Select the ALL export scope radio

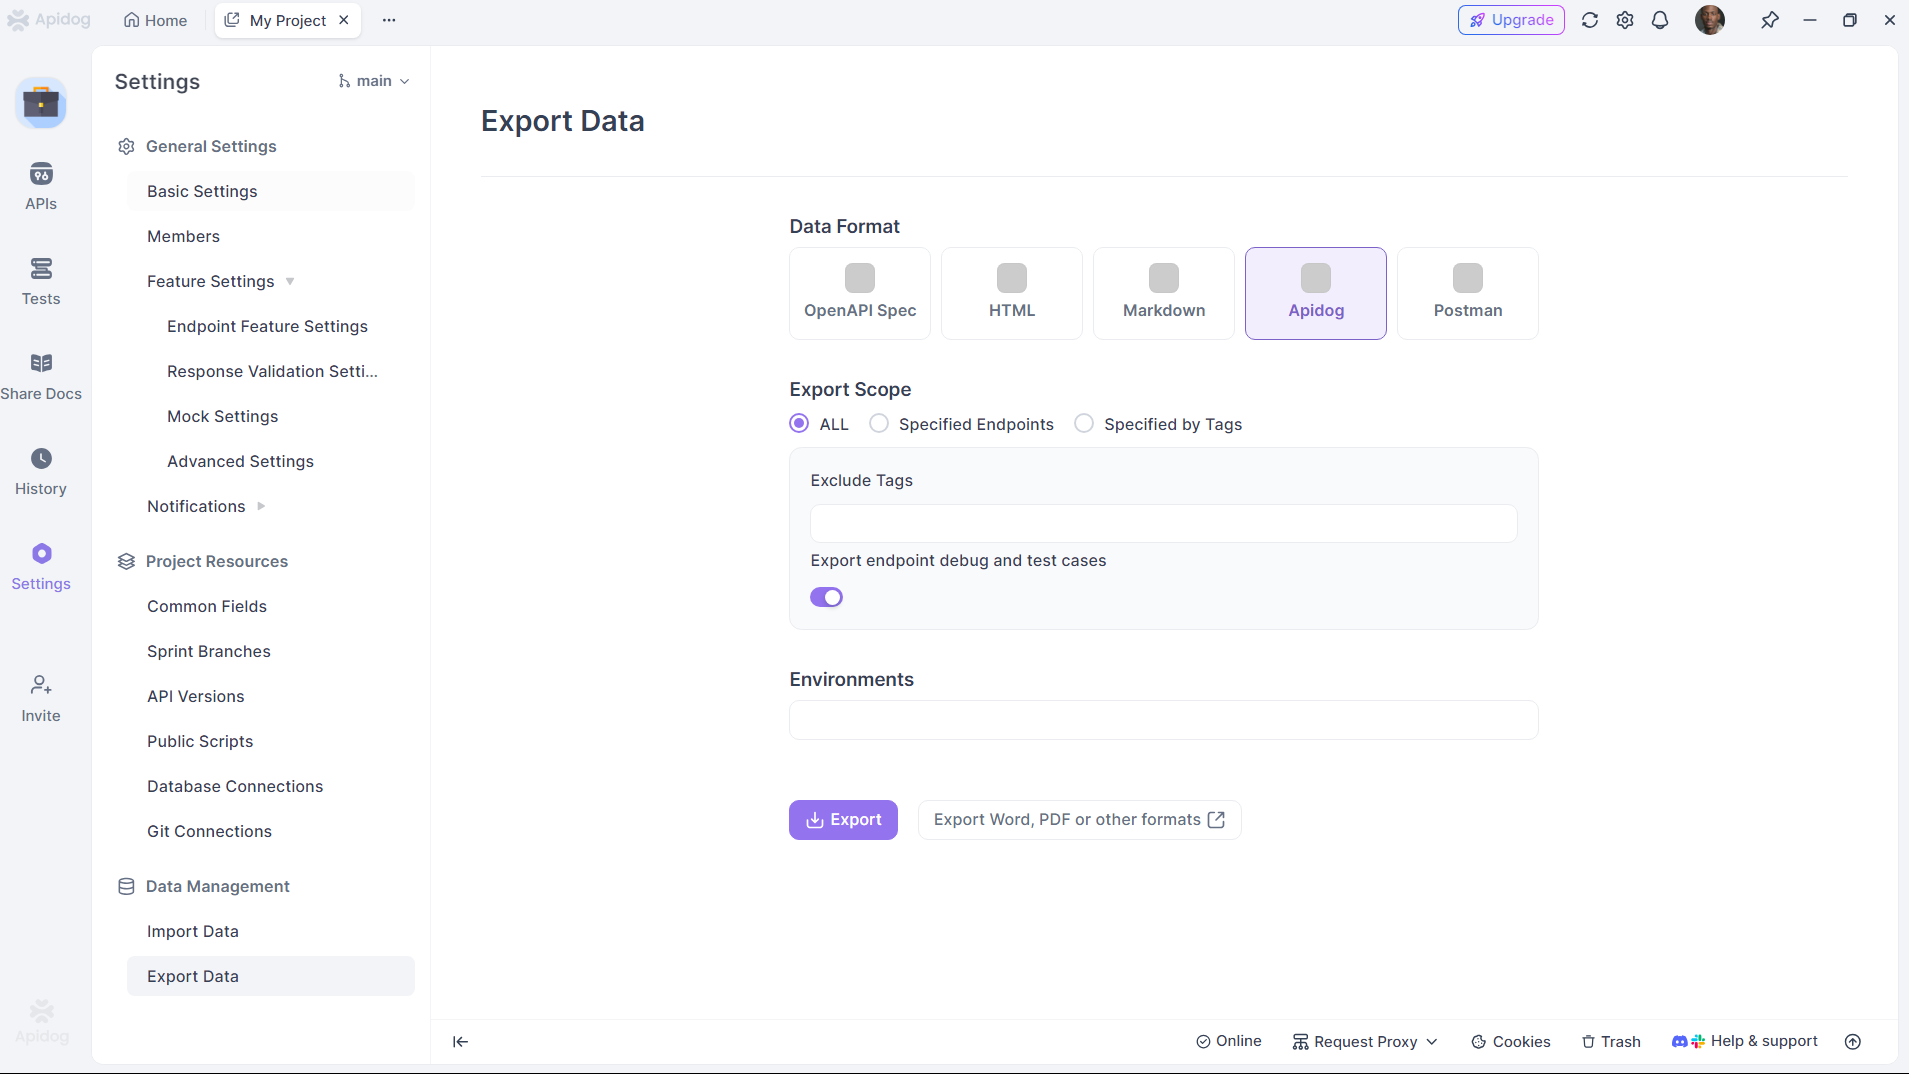pyautogui.click(x=799, y=423)
